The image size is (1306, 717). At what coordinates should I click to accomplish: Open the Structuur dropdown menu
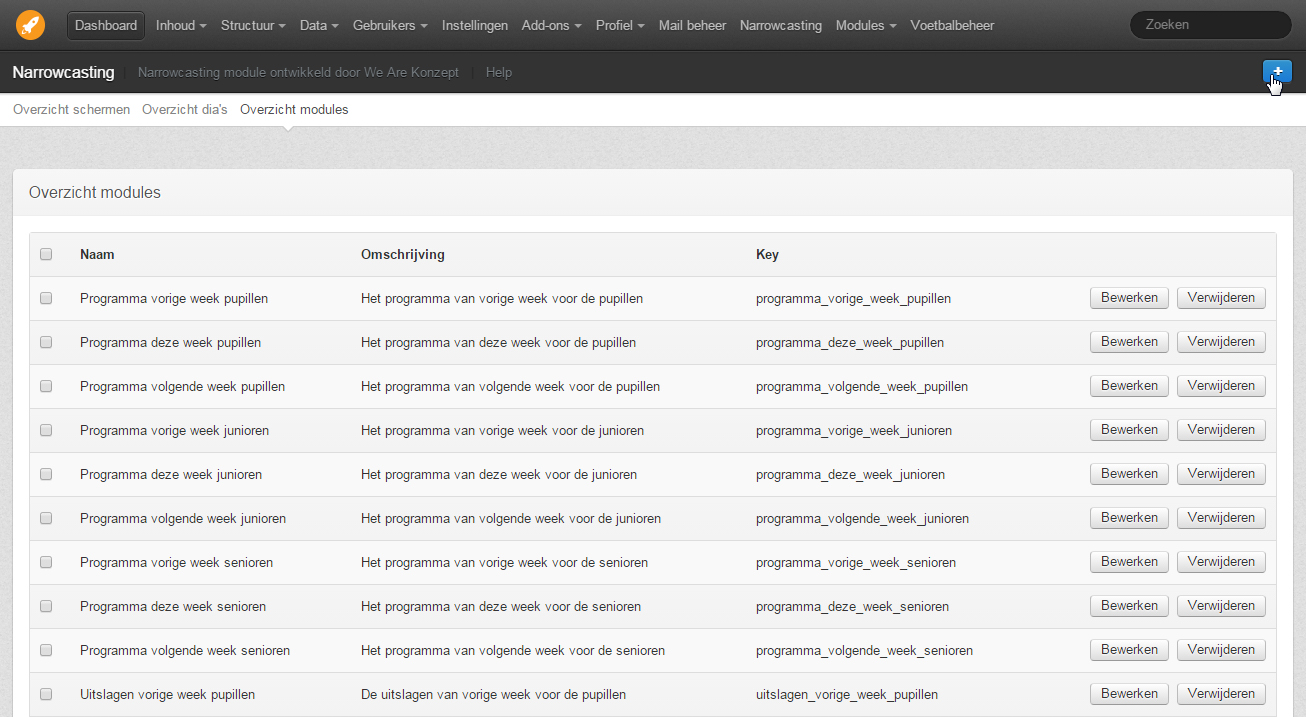pyautogui.click(x=253, y=25)
